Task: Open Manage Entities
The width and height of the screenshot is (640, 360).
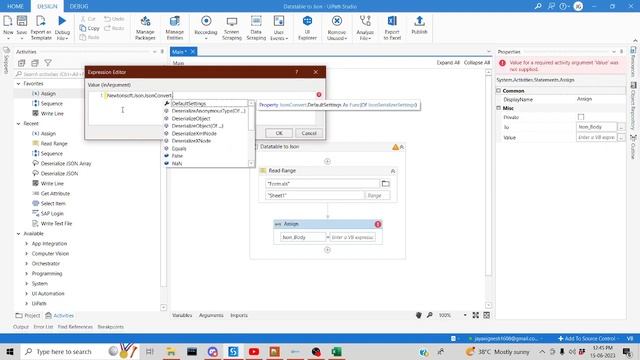Action: 175,21
